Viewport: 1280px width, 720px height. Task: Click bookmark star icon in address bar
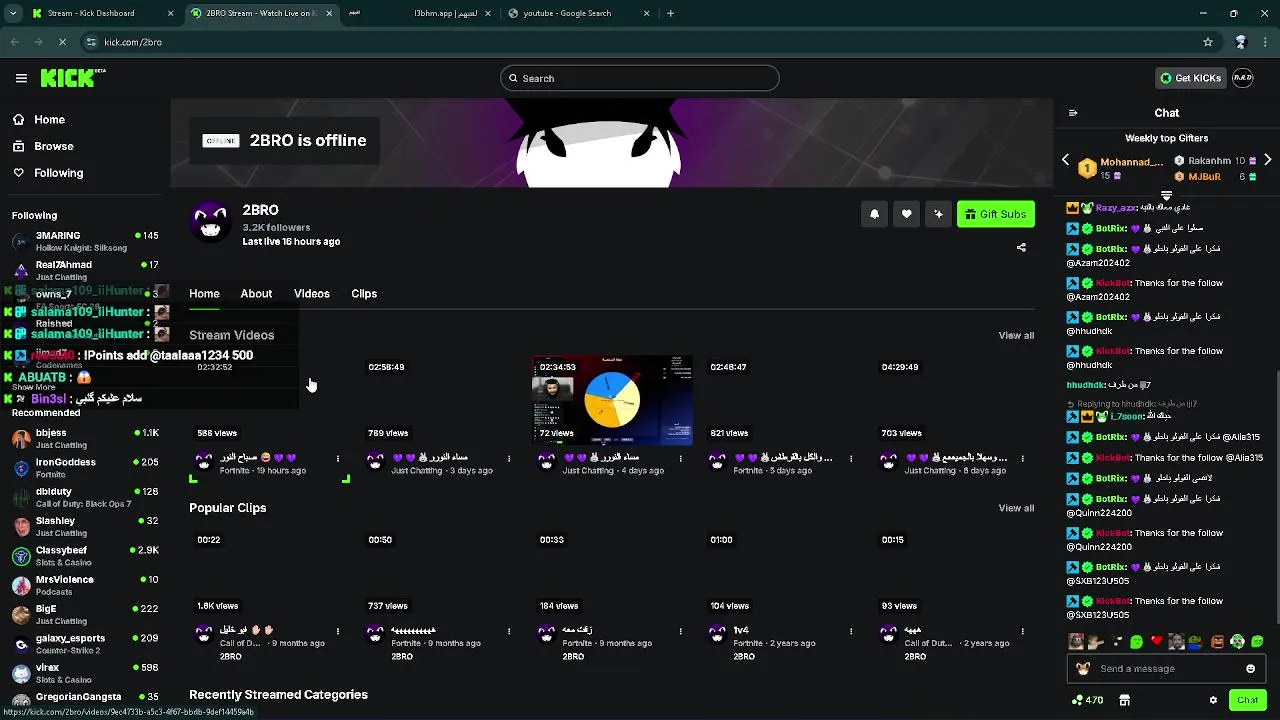tap(1208, 42)
